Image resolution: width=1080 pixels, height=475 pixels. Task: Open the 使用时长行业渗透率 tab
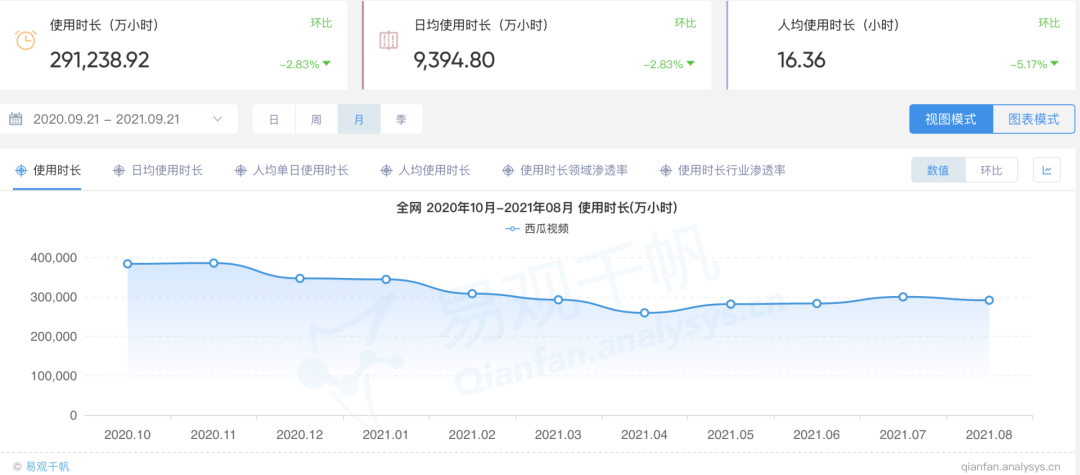click(x=723, y=170)
